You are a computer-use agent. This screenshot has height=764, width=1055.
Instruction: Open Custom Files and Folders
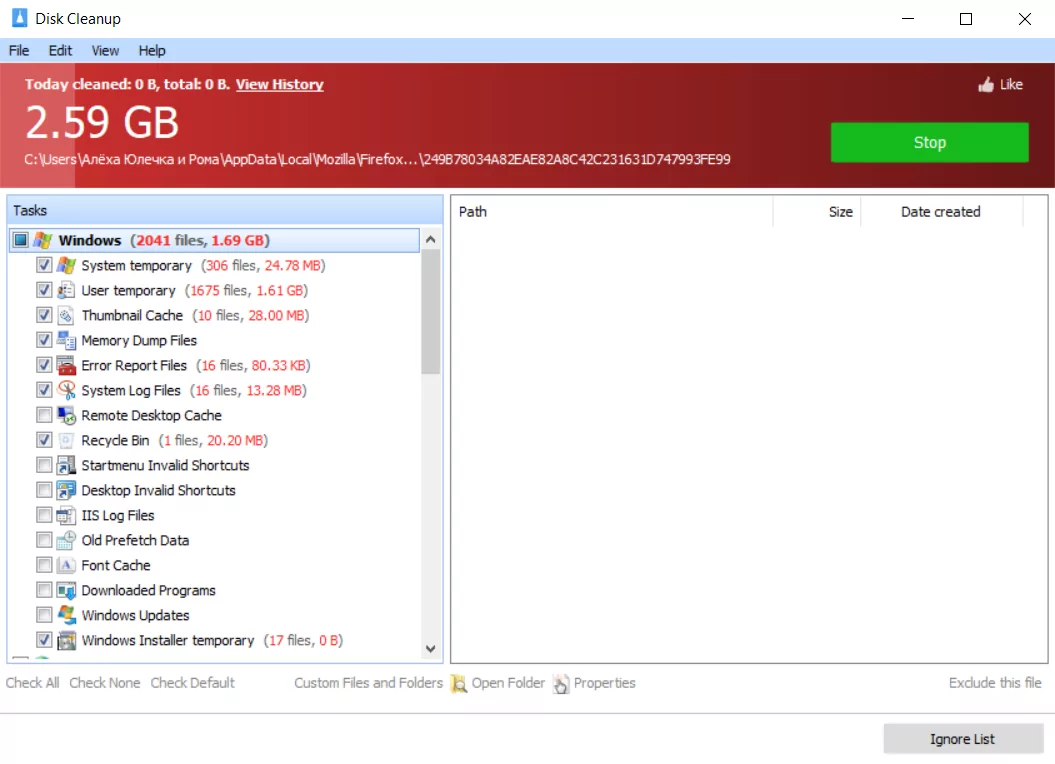pos(368,683)
